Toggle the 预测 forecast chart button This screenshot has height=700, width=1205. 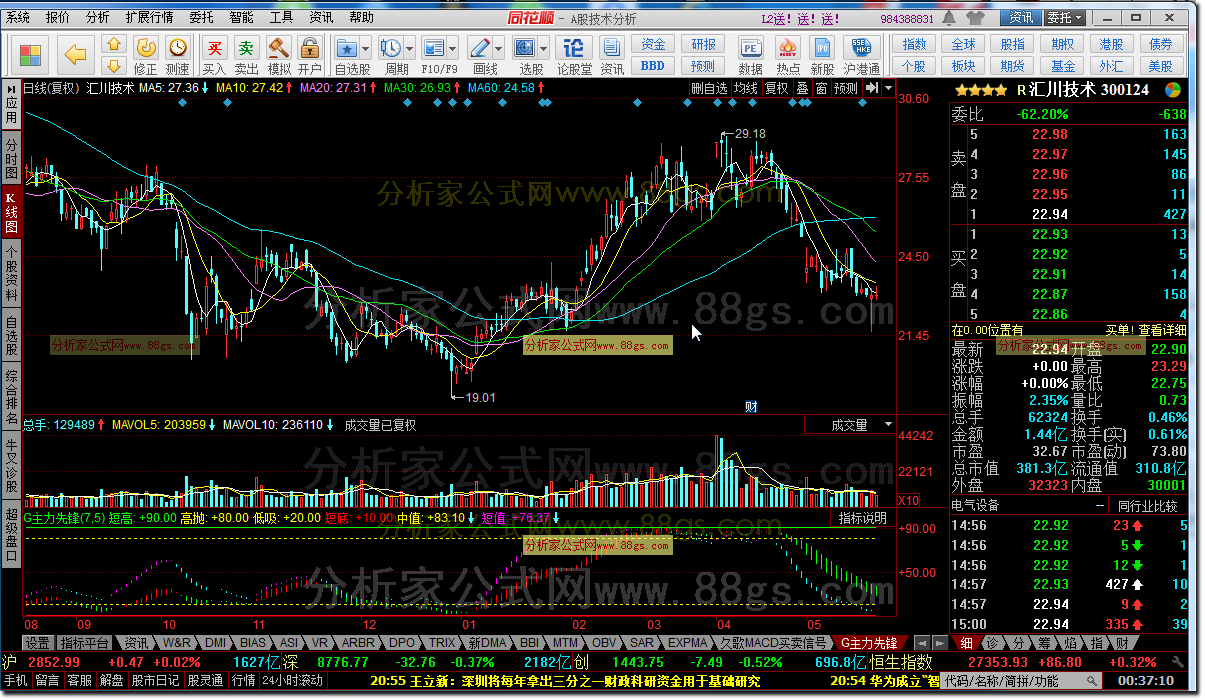pyautogui.click(x=845, y=88)
